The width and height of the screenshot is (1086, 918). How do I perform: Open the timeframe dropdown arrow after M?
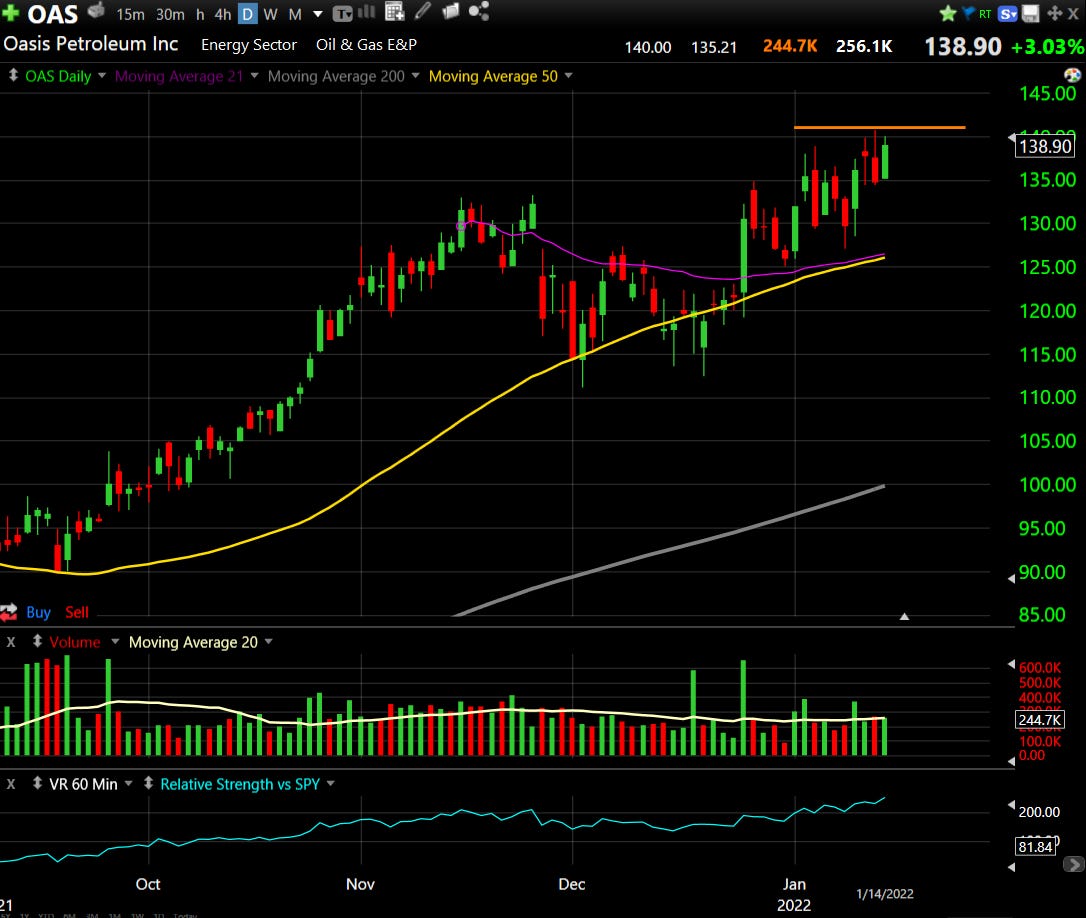pos(318,14)
